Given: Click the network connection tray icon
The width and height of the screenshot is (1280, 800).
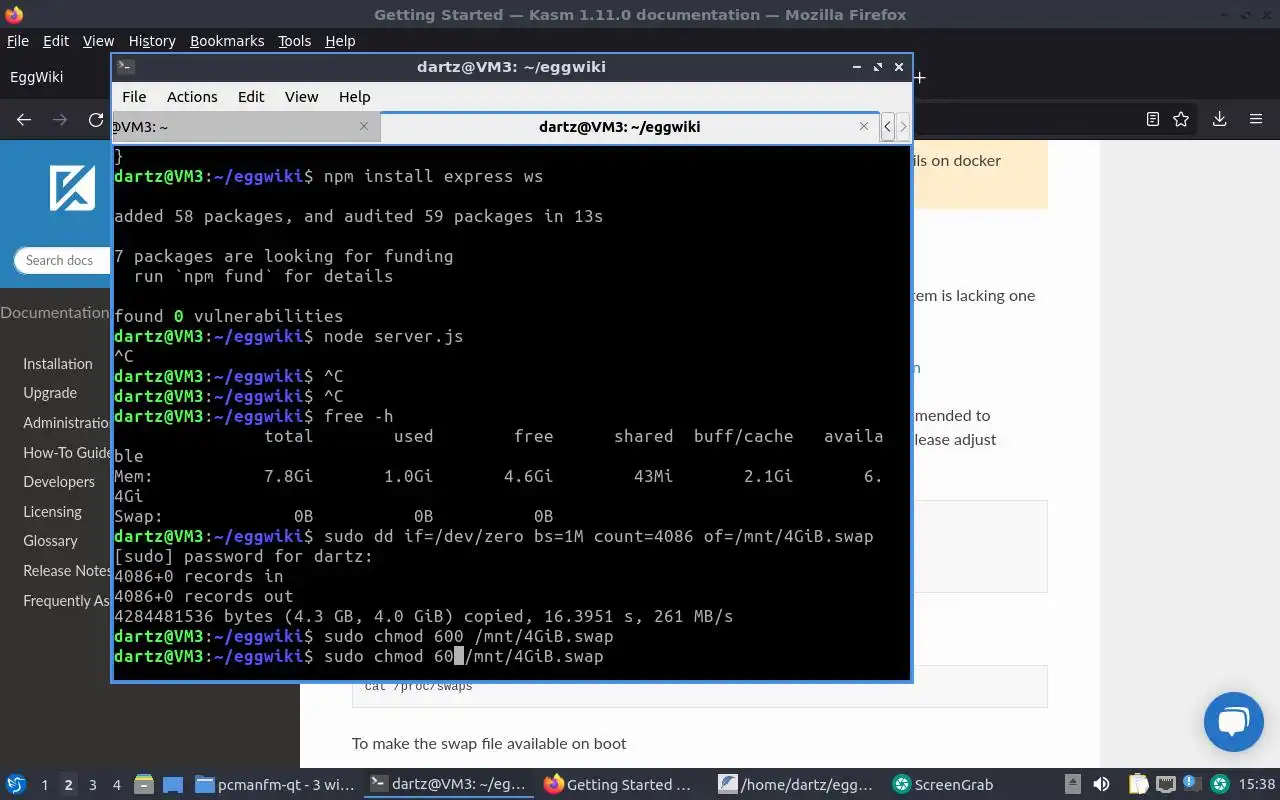Looking at the screenshot, I should click(x=1166, y=785).
